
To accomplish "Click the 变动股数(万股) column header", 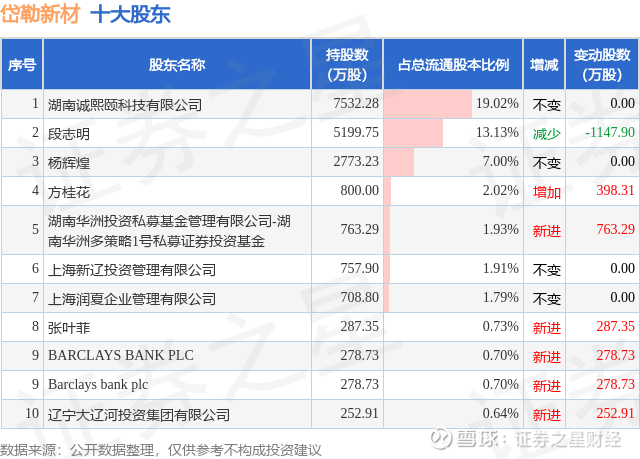I will pos(602,64).
